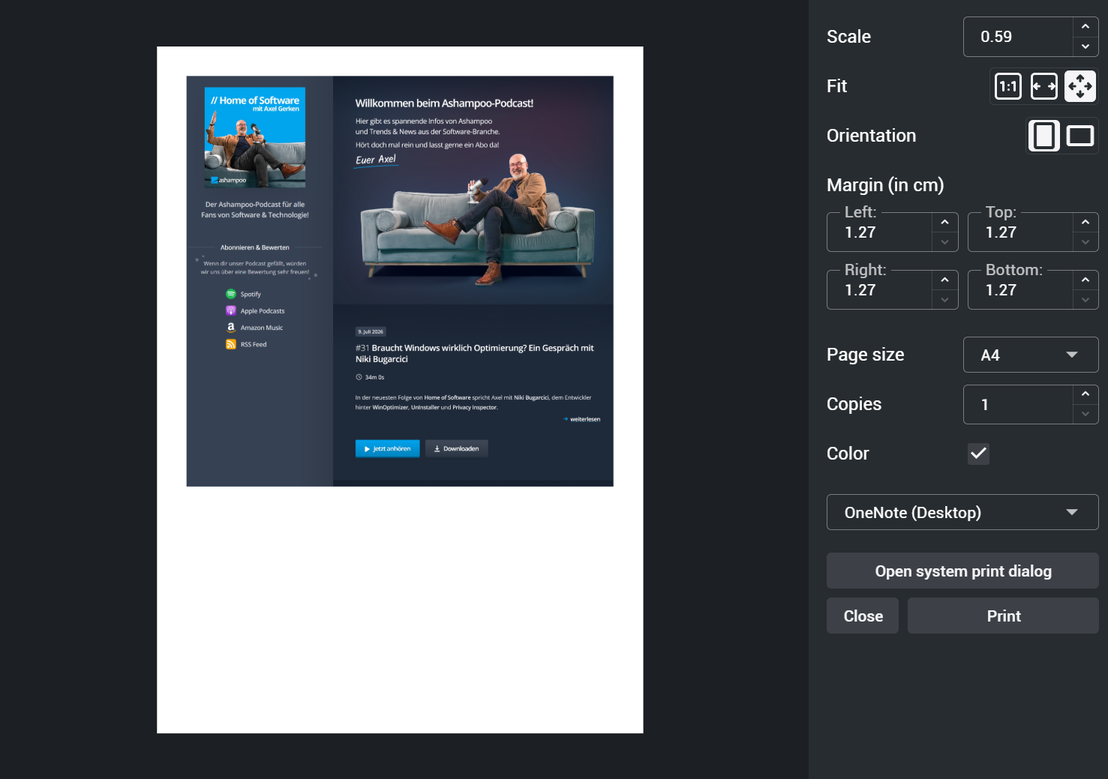The image size is (1108, 779).
Task: Click the Print button
Action: 1003,616
